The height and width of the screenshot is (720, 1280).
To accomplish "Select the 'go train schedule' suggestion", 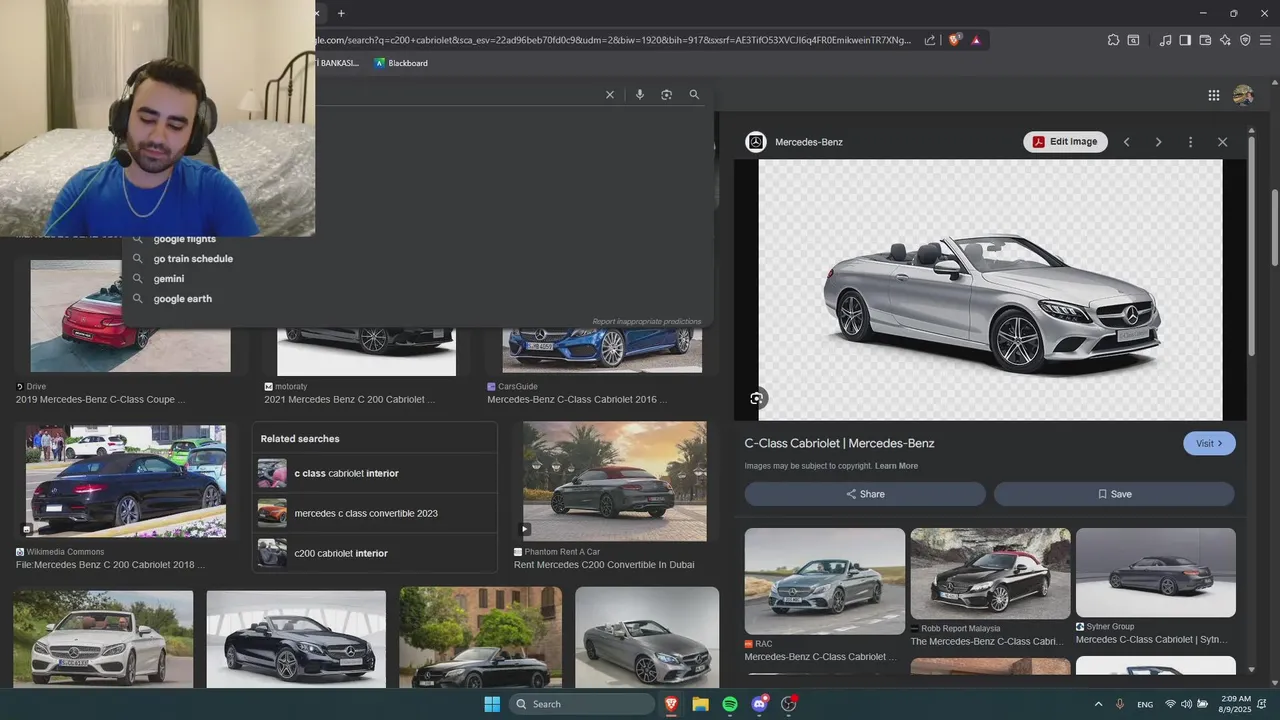I will click(x=193, y=259).
